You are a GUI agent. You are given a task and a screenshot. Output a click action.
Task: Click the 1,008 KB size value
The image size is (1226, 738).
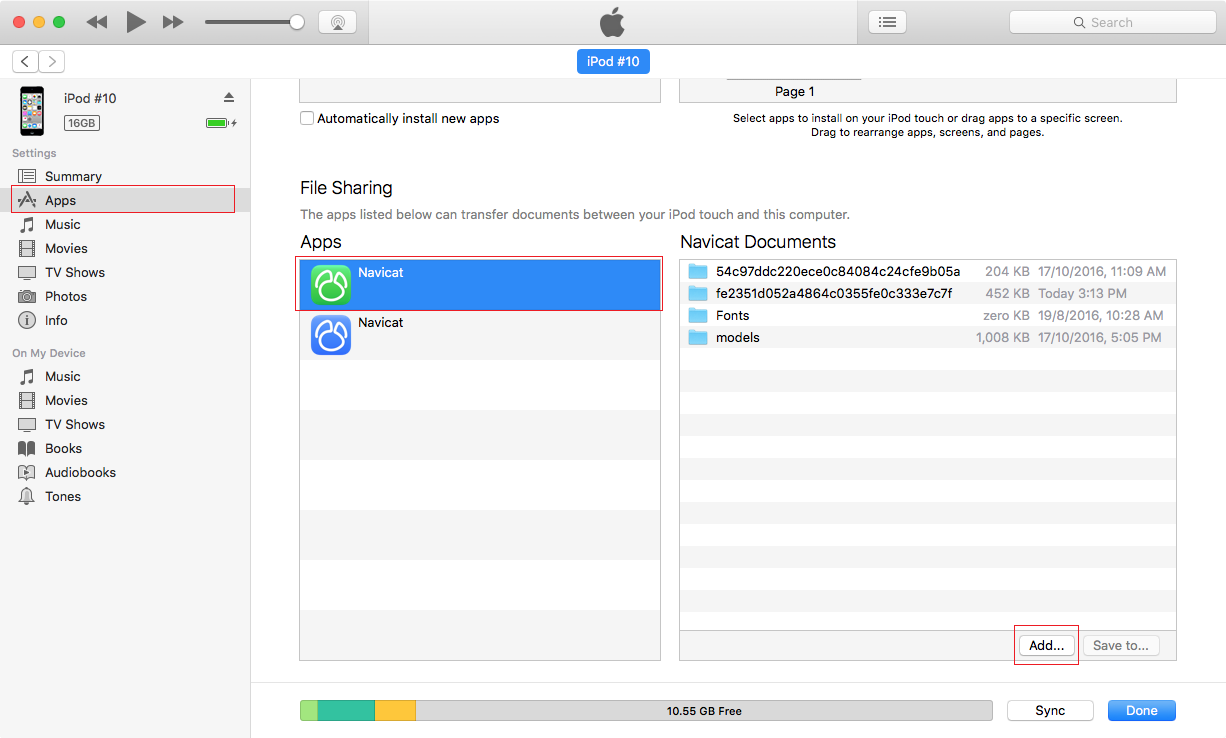(x=1002, y=337)
